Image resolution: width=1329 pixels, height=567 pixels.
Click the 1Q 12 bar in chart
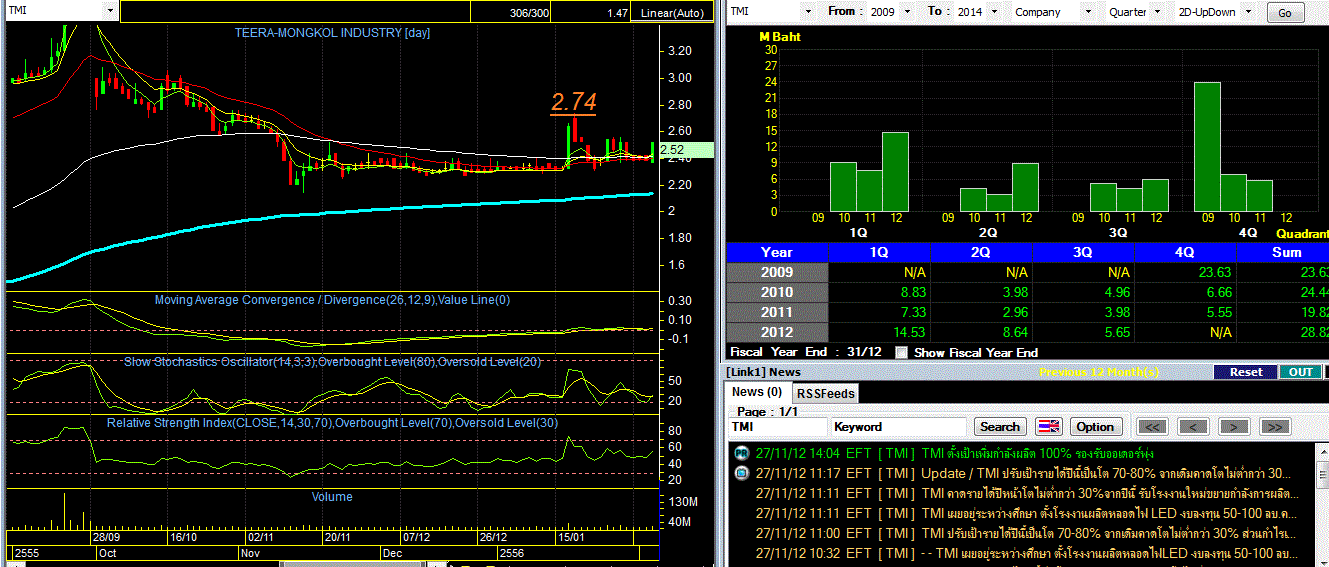point(895,171)
